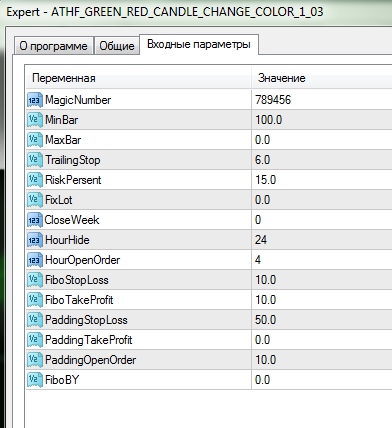Click the double-type icon beside FixLot
This screenshot has width=392, height=428.
click(x=35, y=200)
